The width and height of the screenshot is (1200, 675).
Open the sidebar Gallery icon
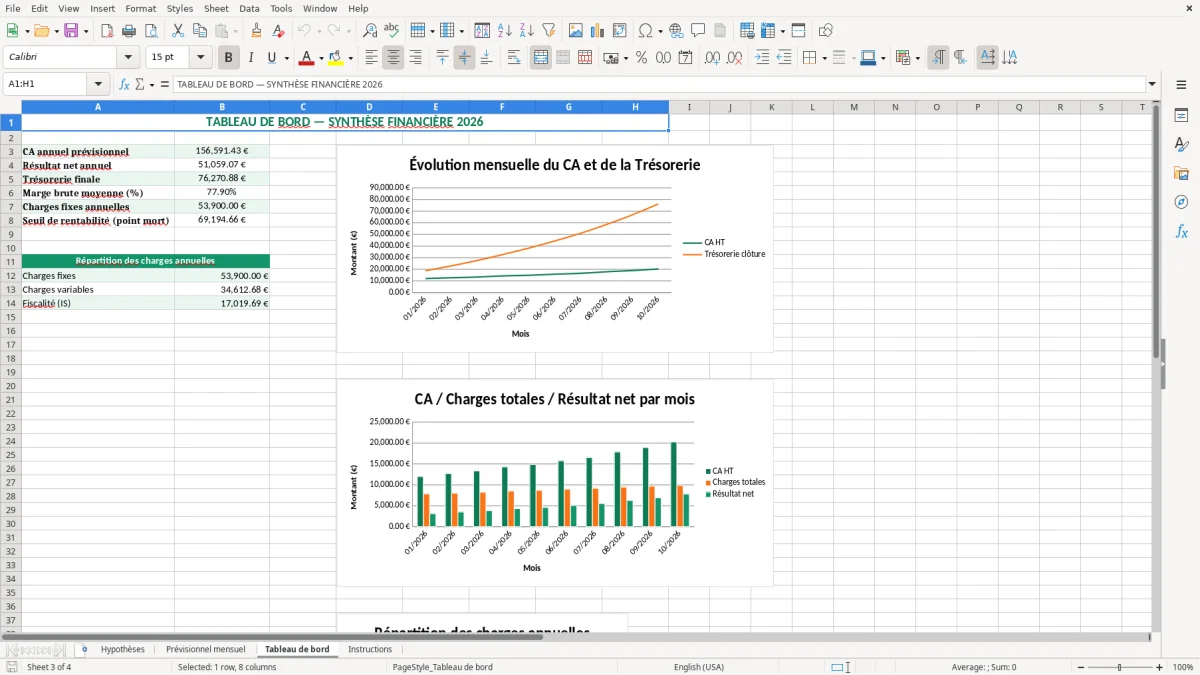(1181, 173)
